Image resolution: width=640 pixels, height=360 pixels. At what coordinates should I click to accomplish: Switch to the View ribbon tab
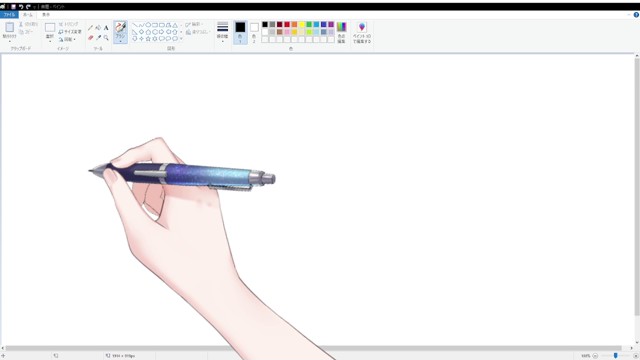pyautogui.click(x=46, y=15)
